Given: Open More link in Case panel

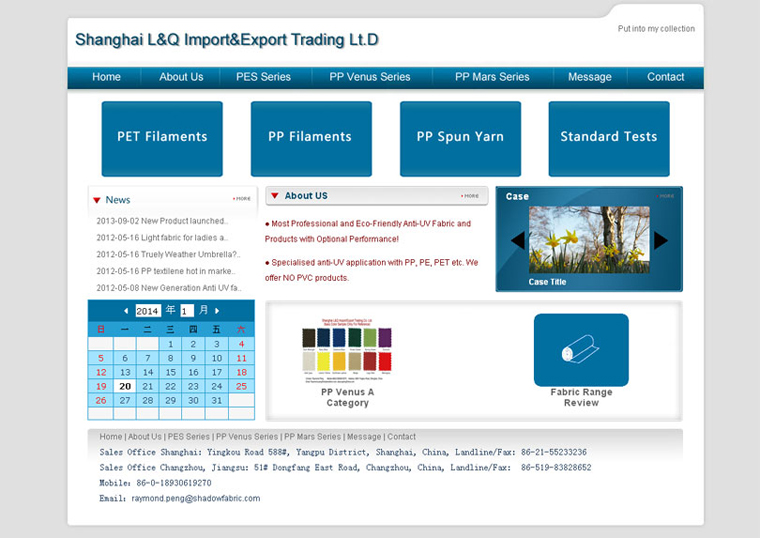Looking at the screenshot, I should (x=666, y=196).
